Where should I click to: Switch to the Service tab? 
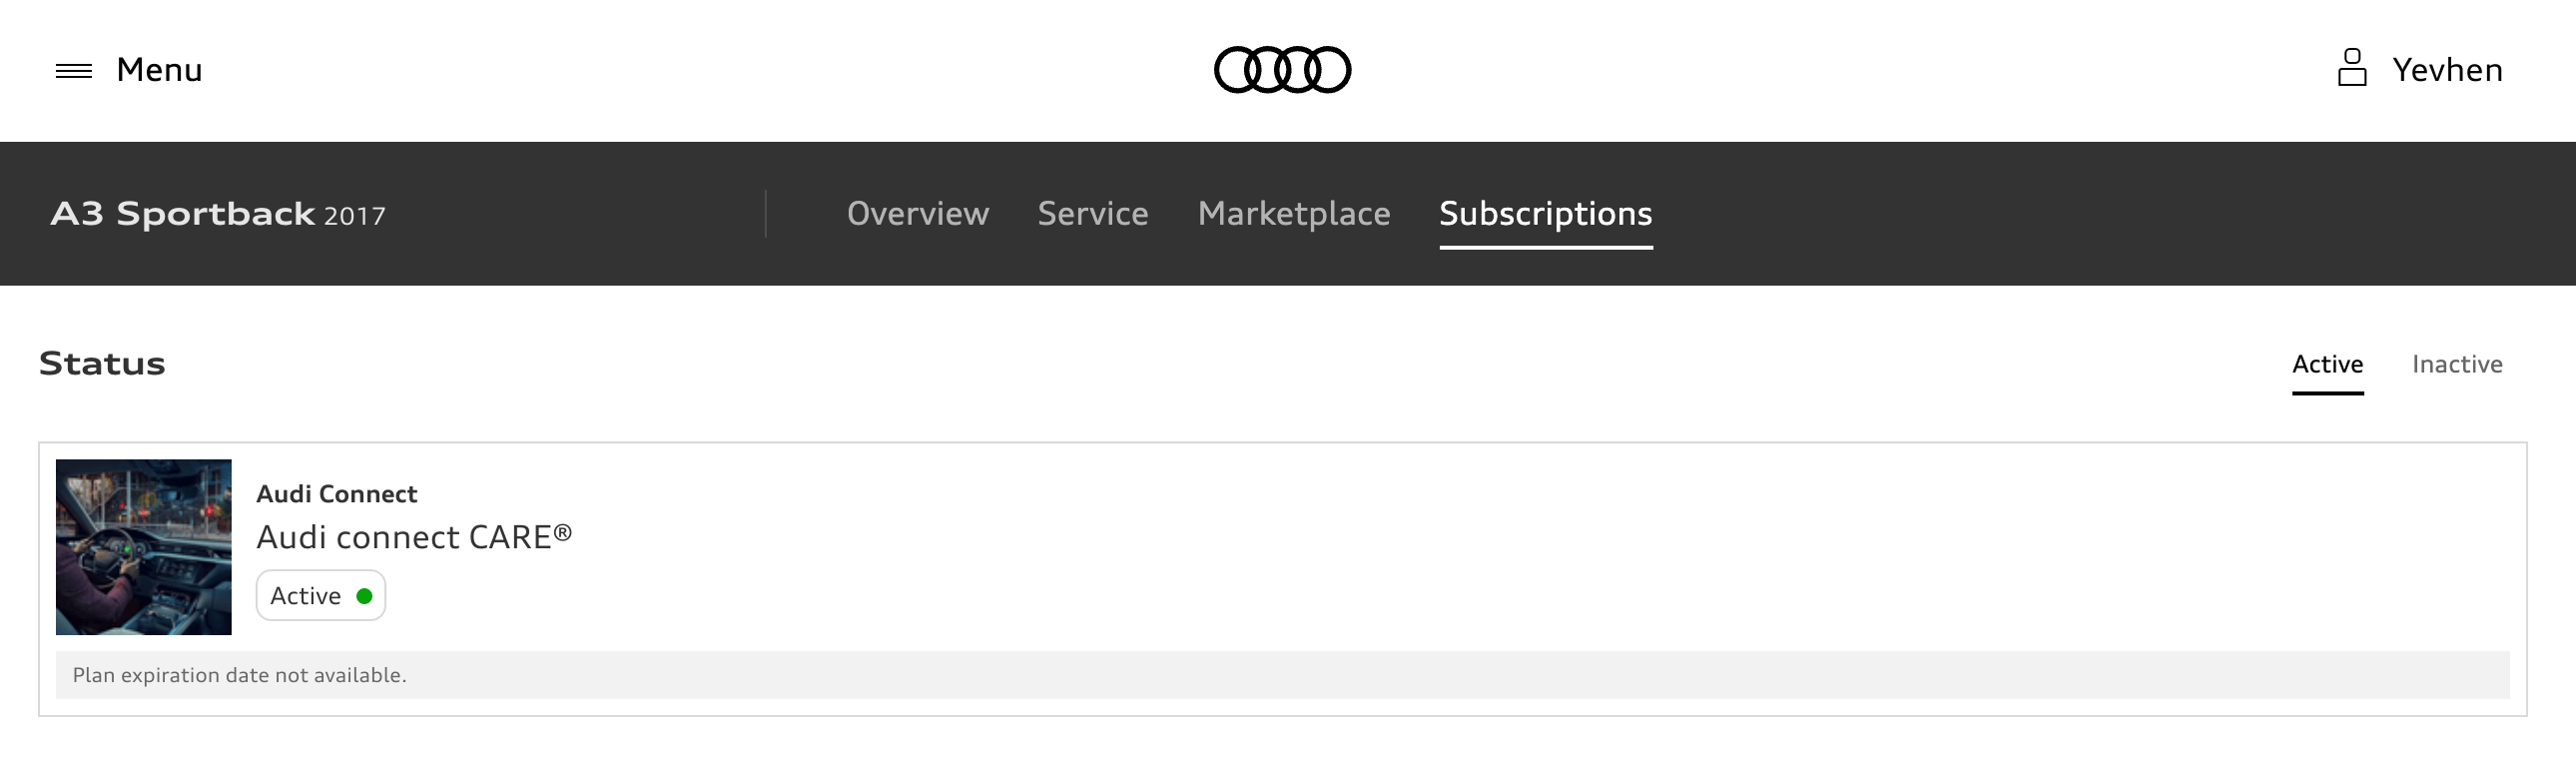point(1093,213)
